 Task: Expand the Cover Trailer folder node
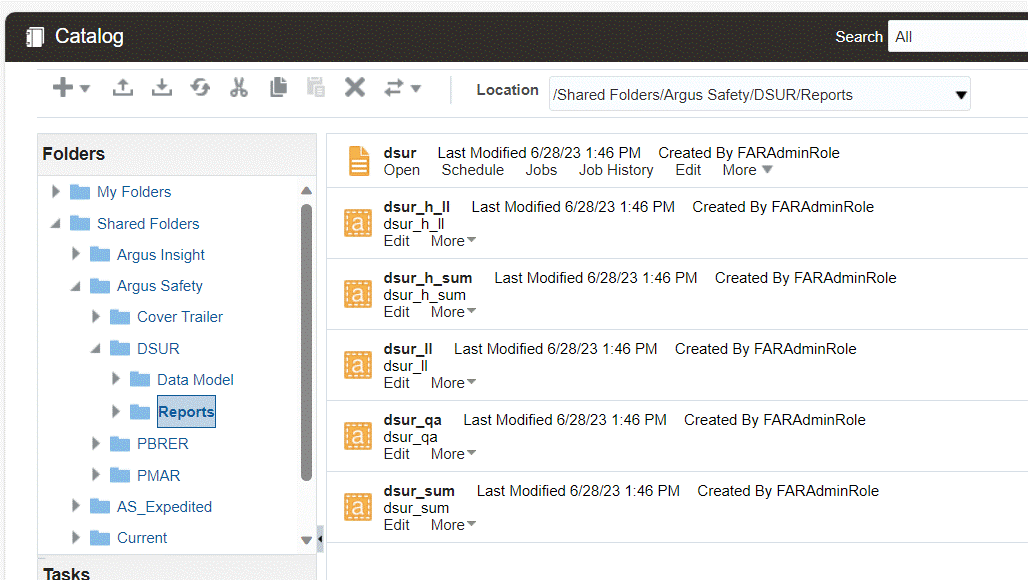click(96, 317)
